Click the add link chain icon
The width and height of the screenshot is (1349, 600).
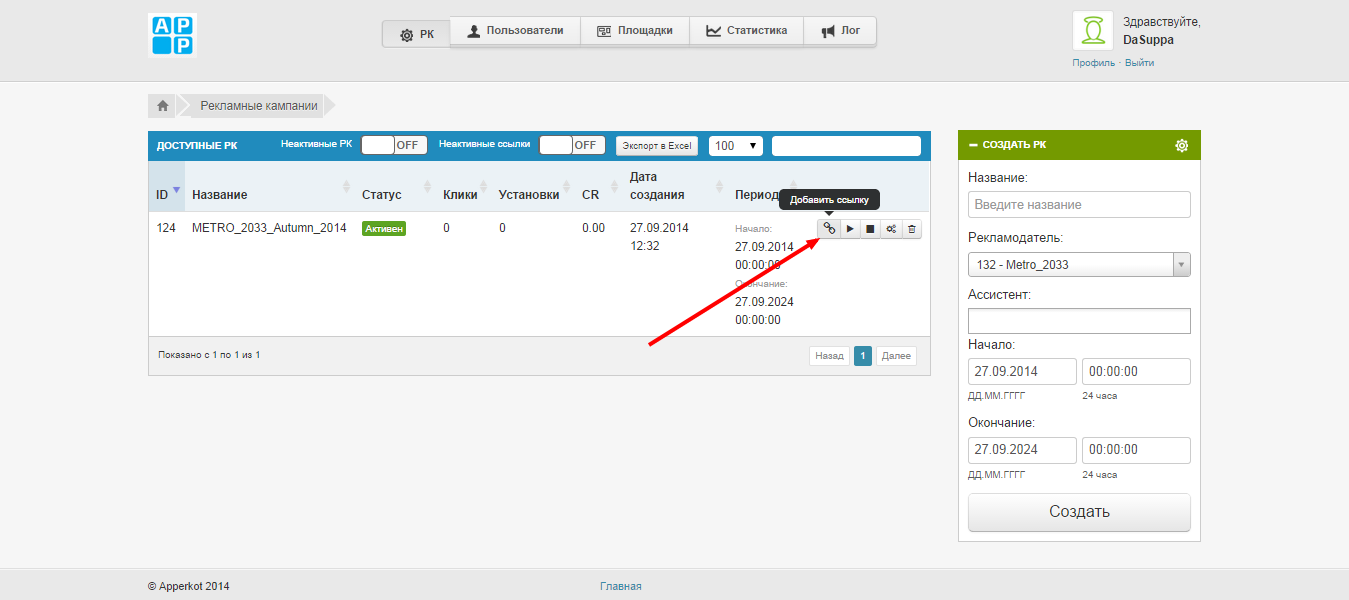[829, 229]
